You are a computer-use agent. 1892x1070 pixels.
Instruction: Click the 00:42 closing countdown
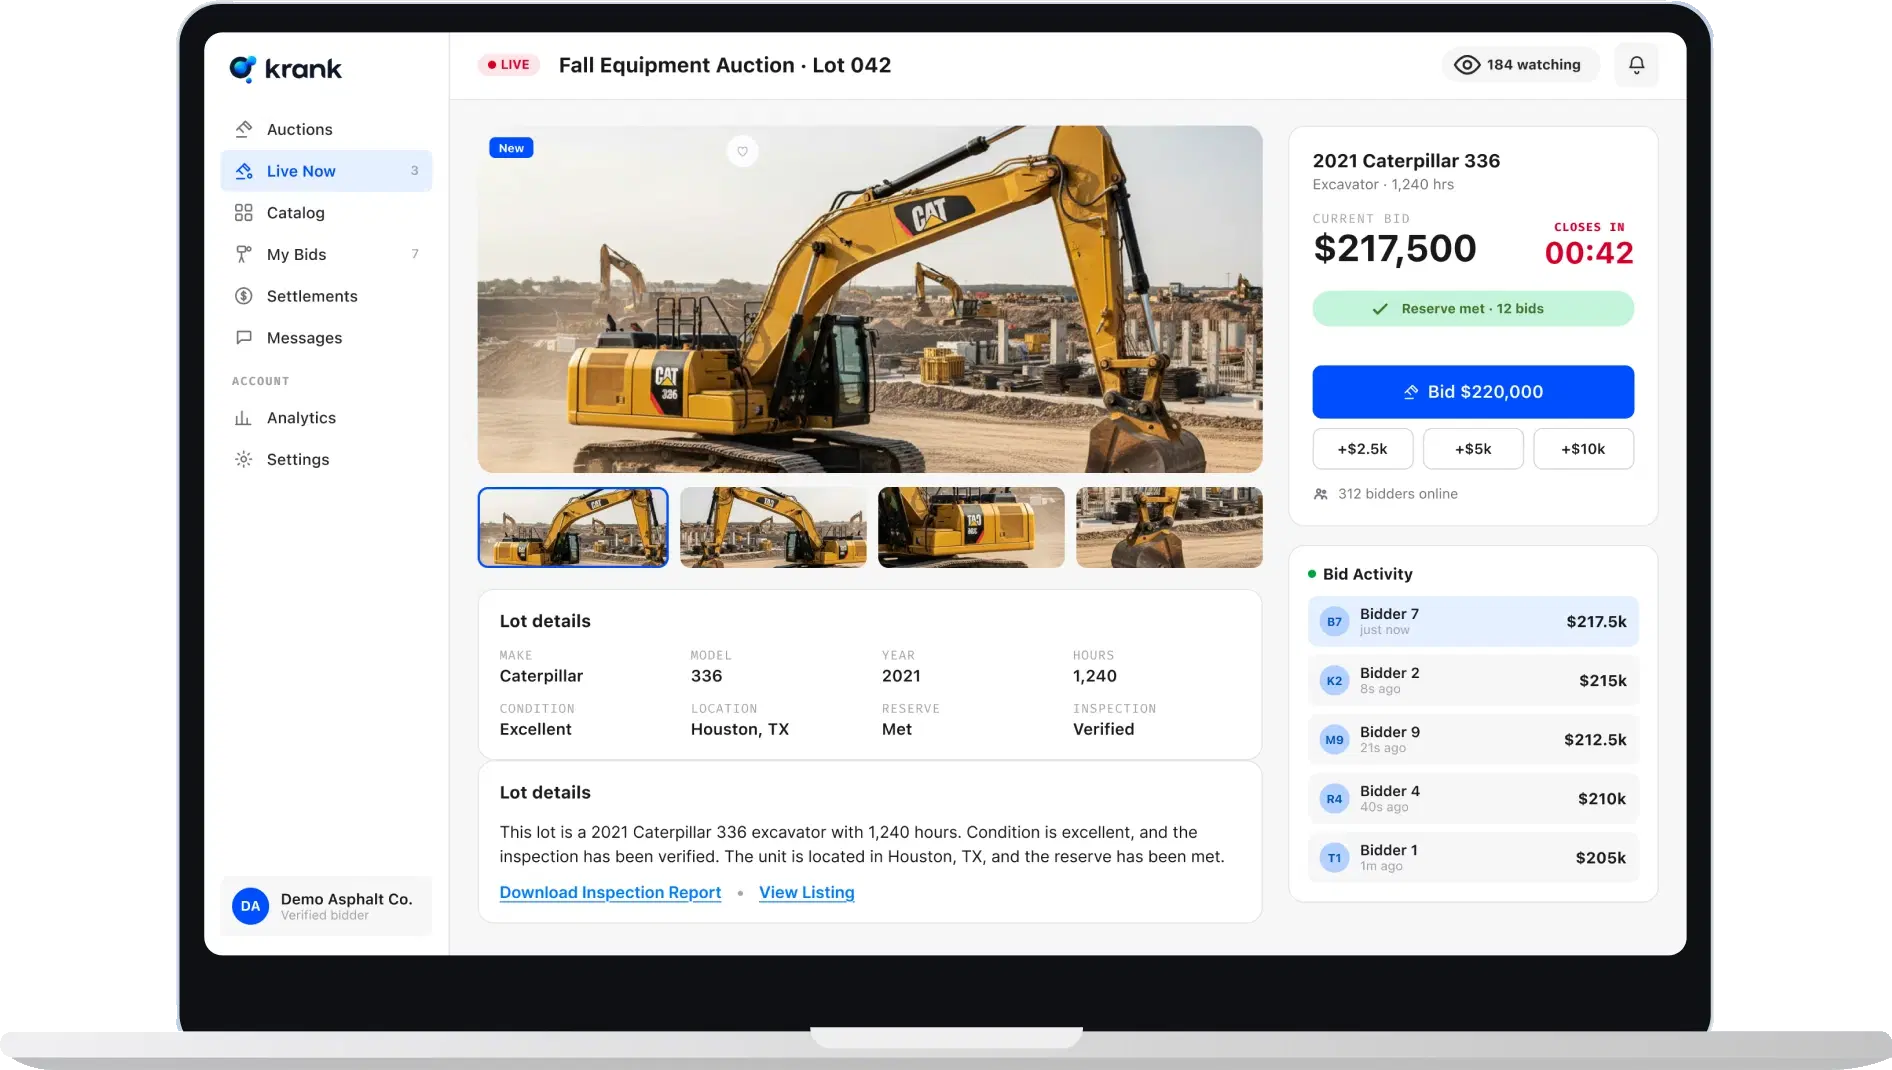click(x=1589, y=253)
